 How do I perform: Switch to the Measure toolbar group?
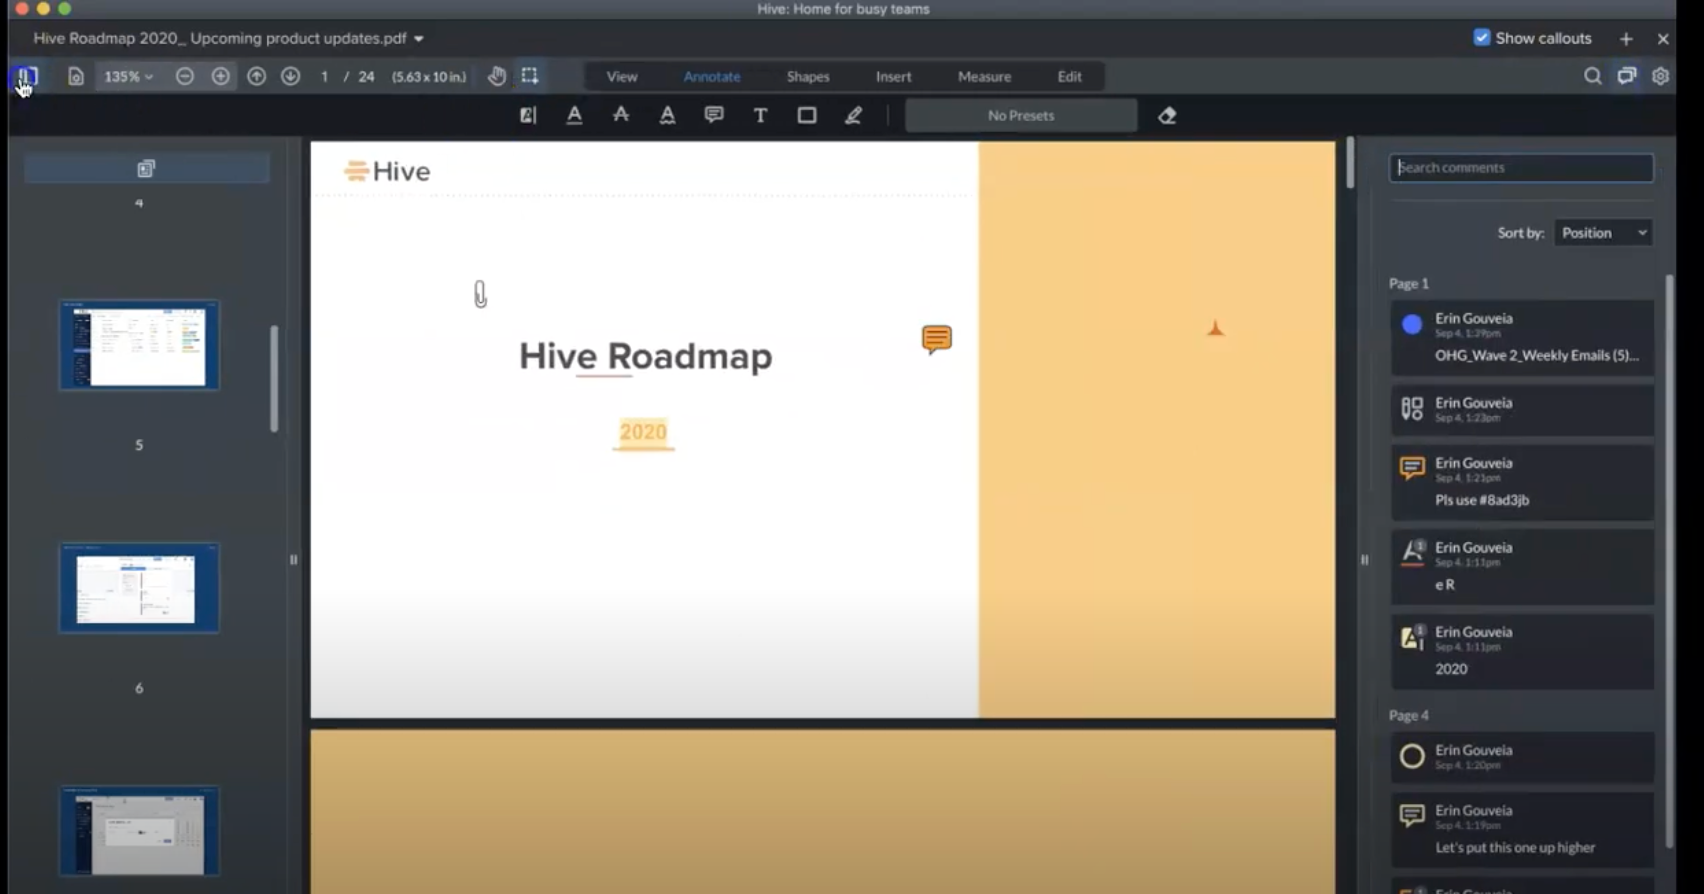984,76
